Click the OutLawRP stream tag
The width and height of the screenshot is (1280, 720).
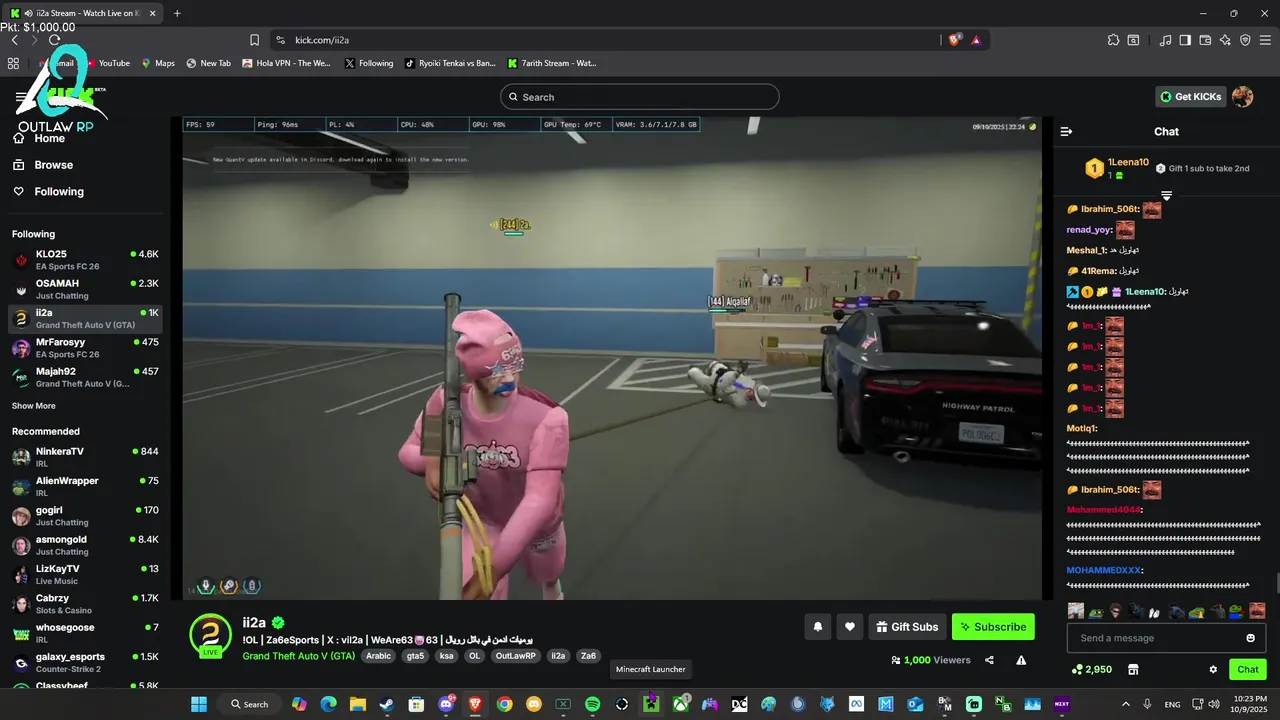516,656
